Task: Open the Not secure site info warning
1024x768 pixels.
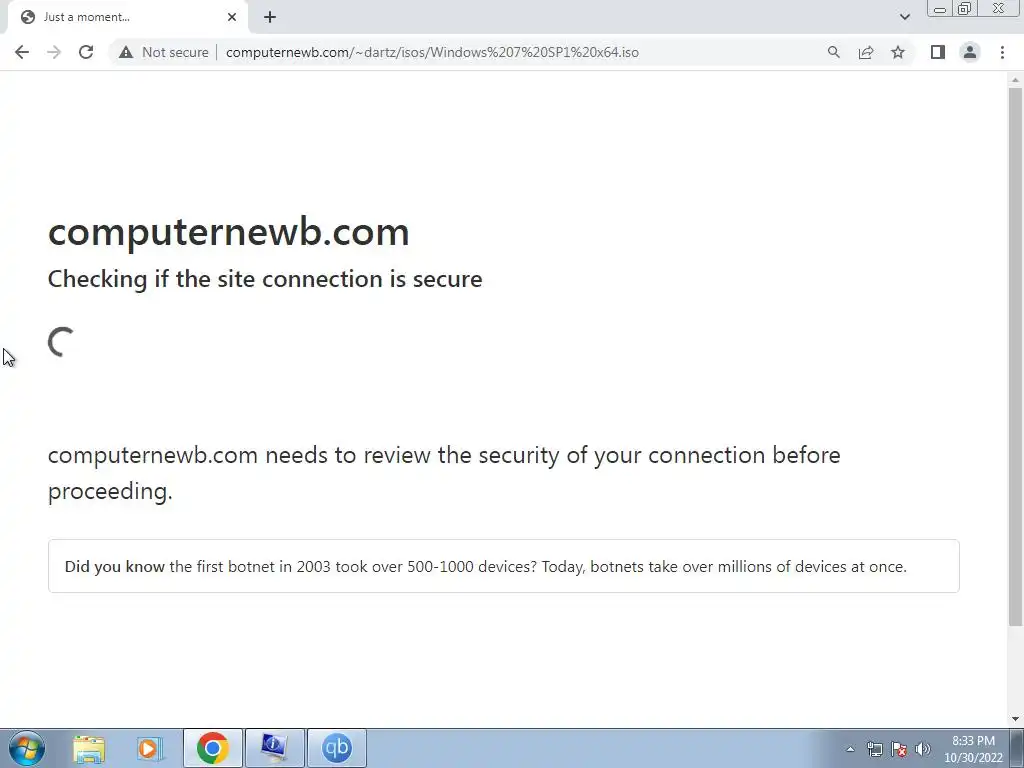Action: click(x=163, y=52)
